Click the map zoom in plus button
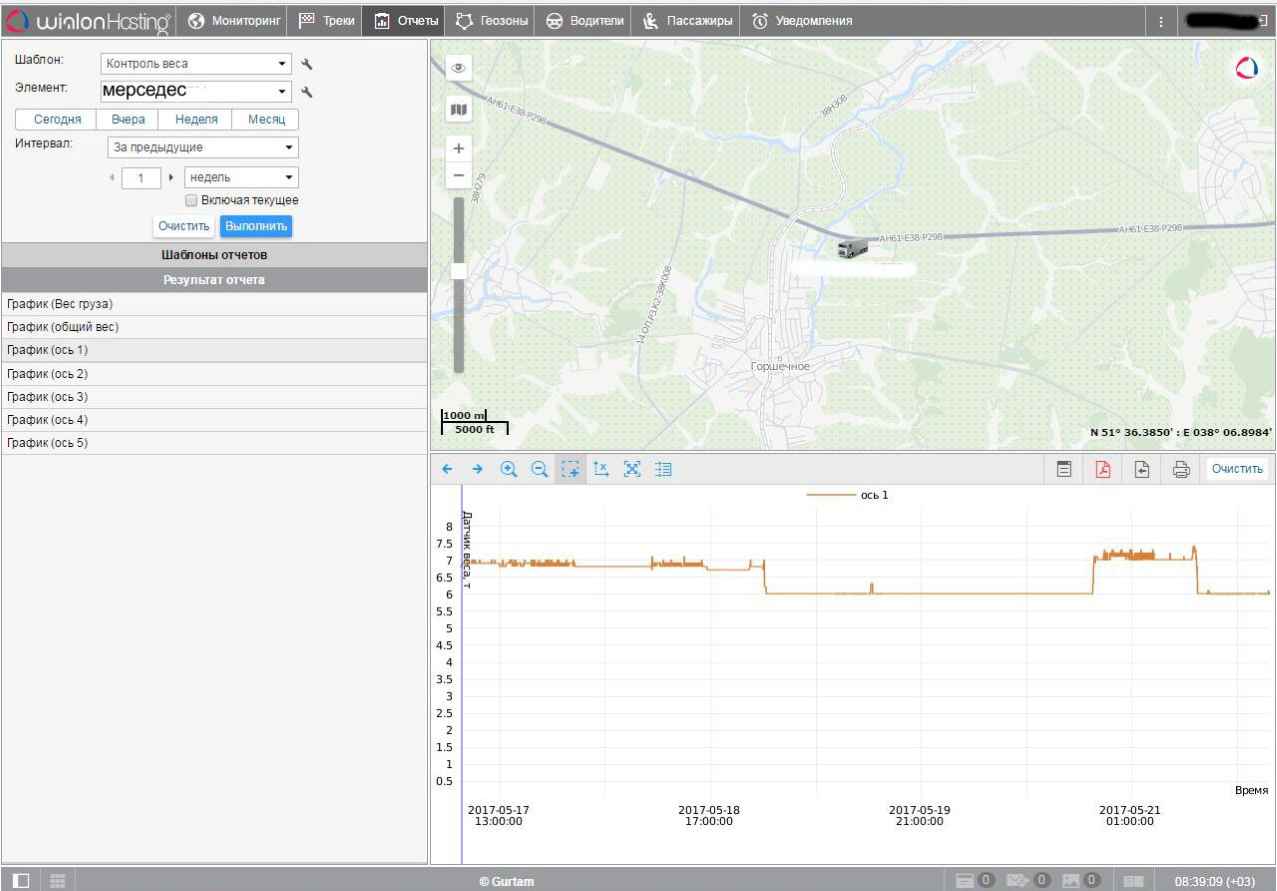The width and height of the screenshot is (1277, 891). (459, 148)
